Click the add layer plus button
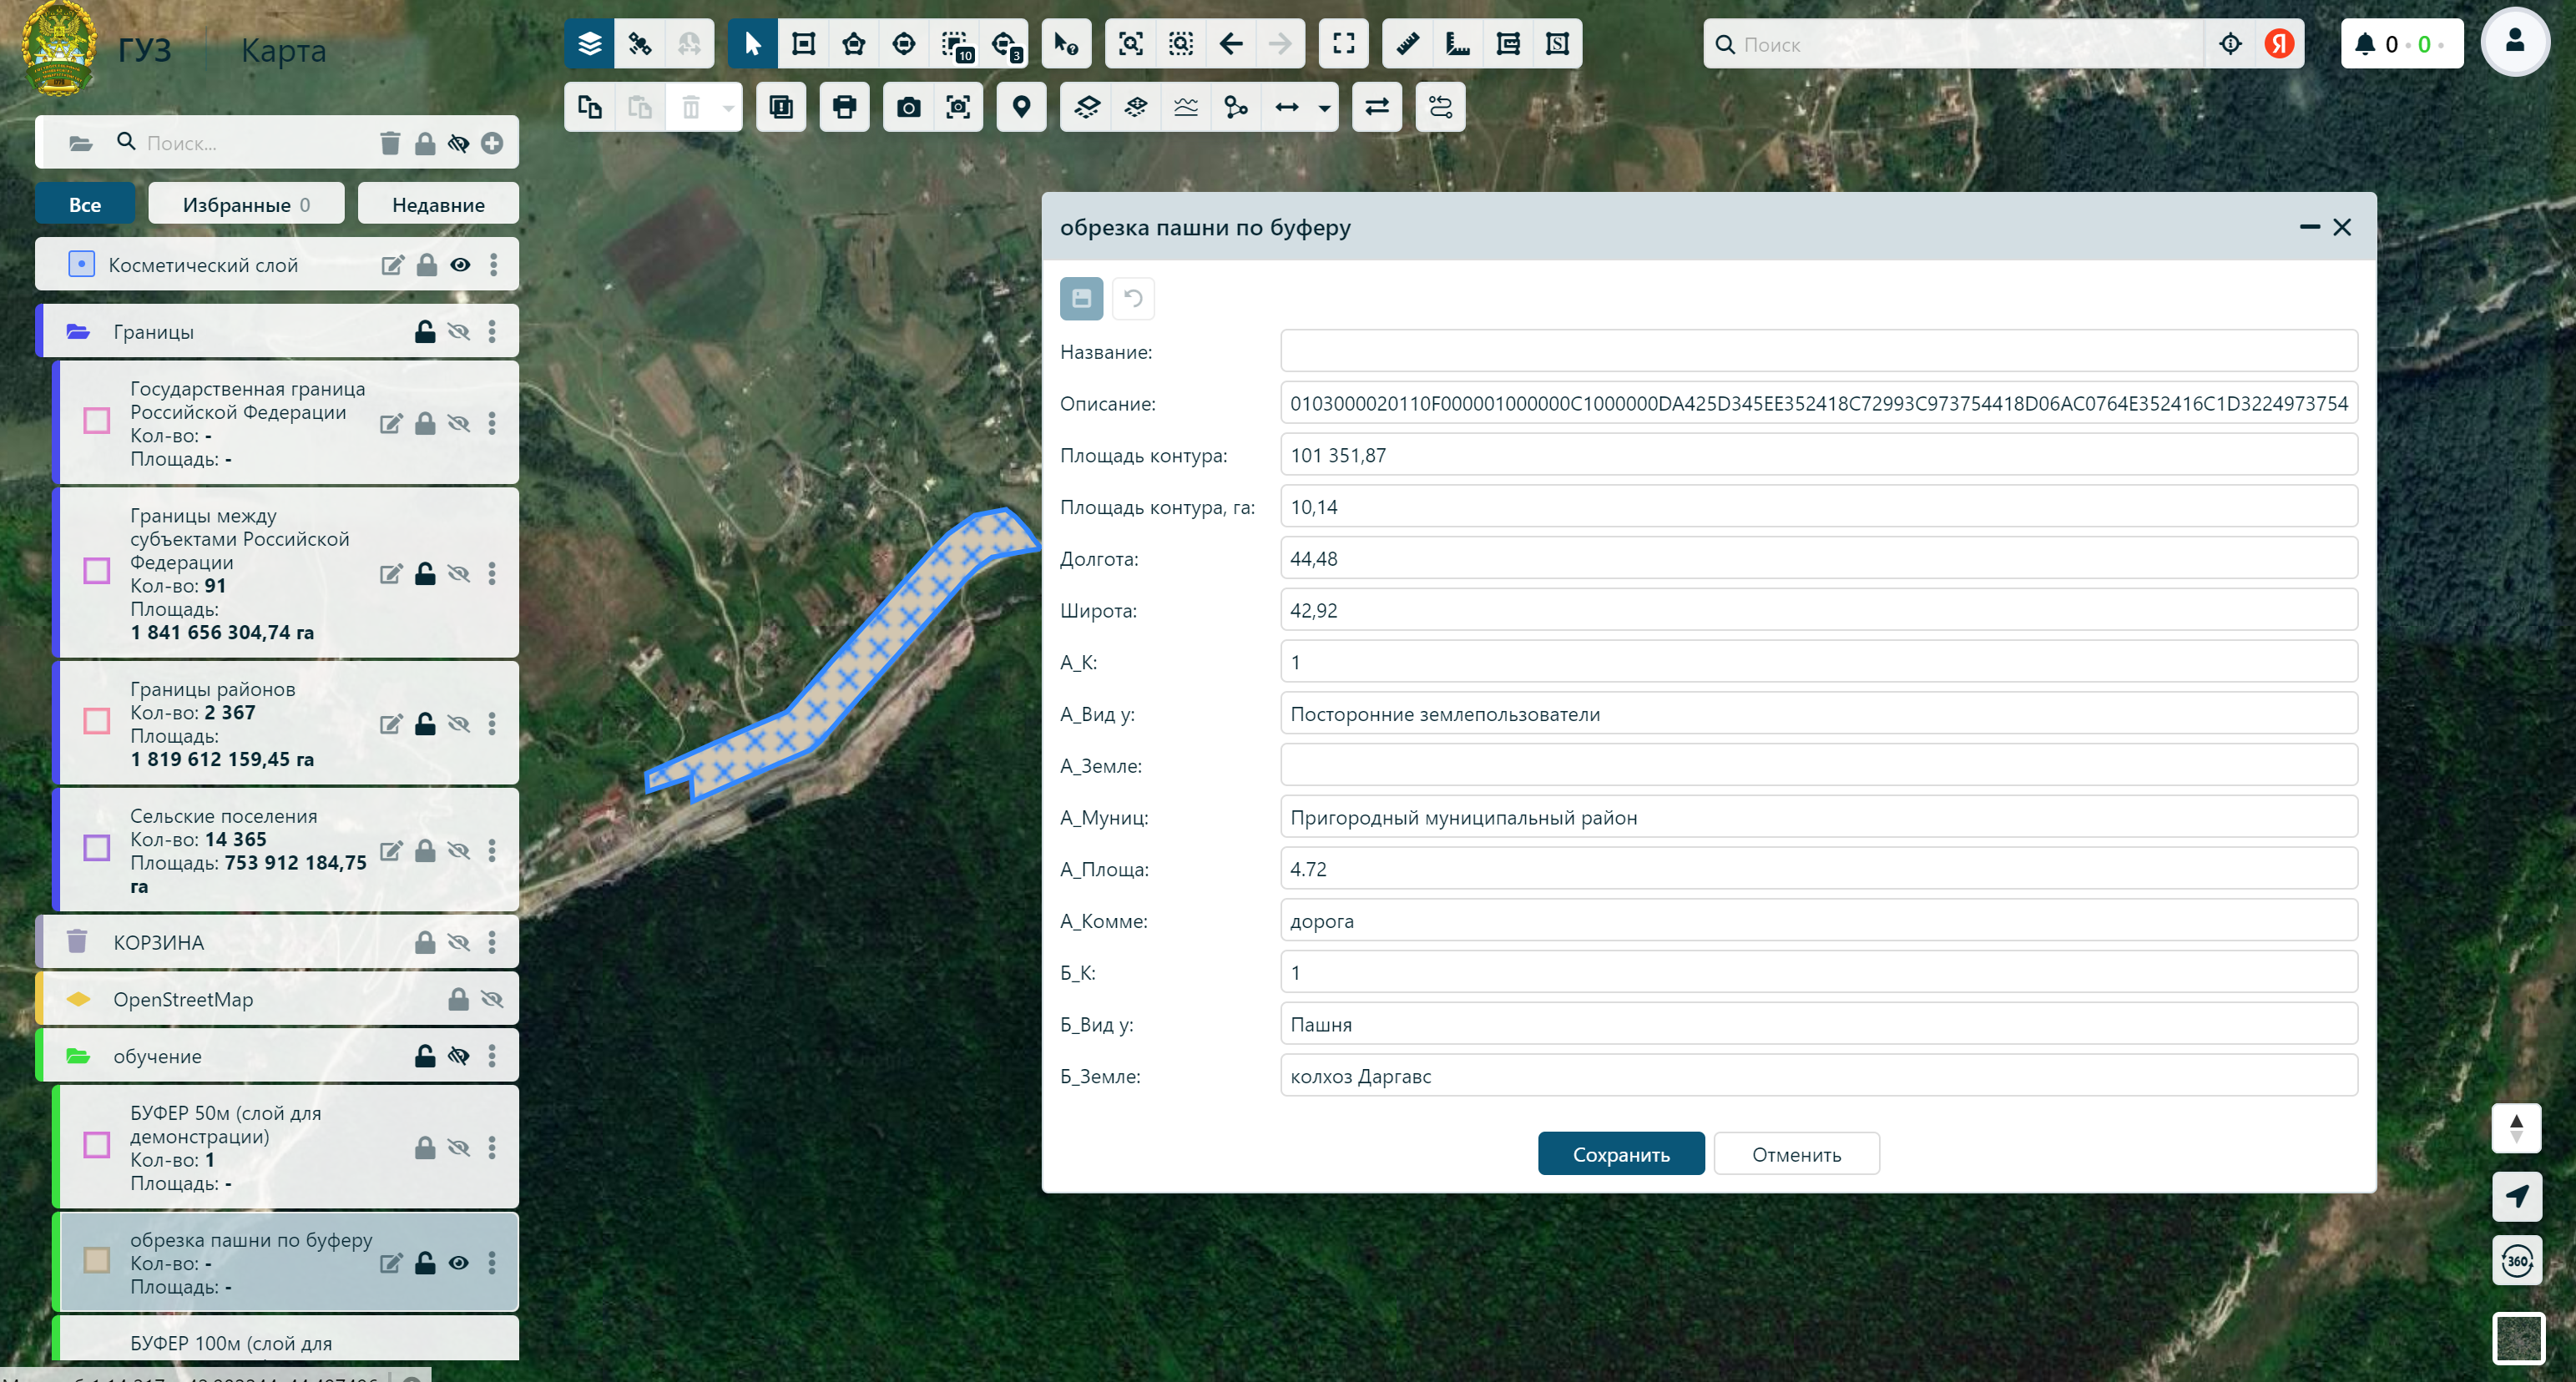 [492, 143]
